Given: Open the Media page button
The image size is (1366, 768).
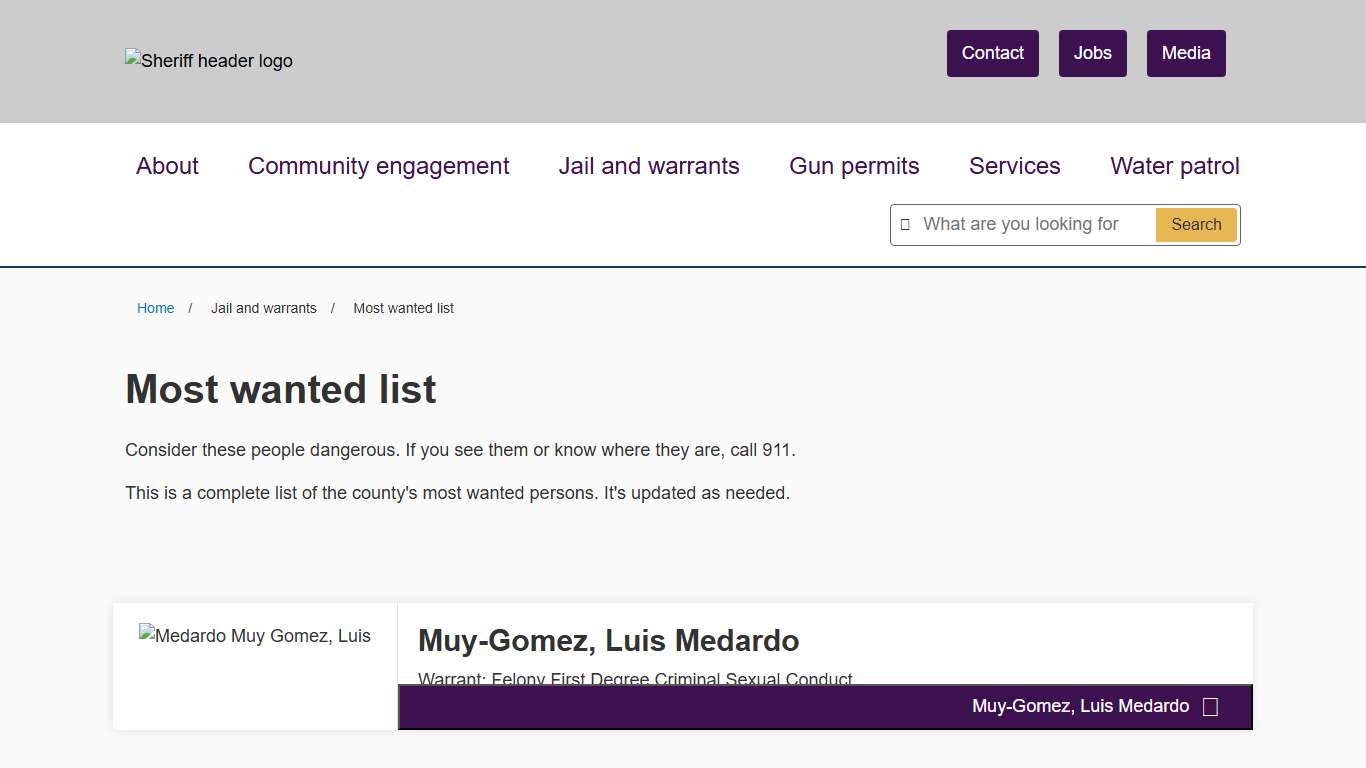Looking at the screenshot, I should point(1185,53).
